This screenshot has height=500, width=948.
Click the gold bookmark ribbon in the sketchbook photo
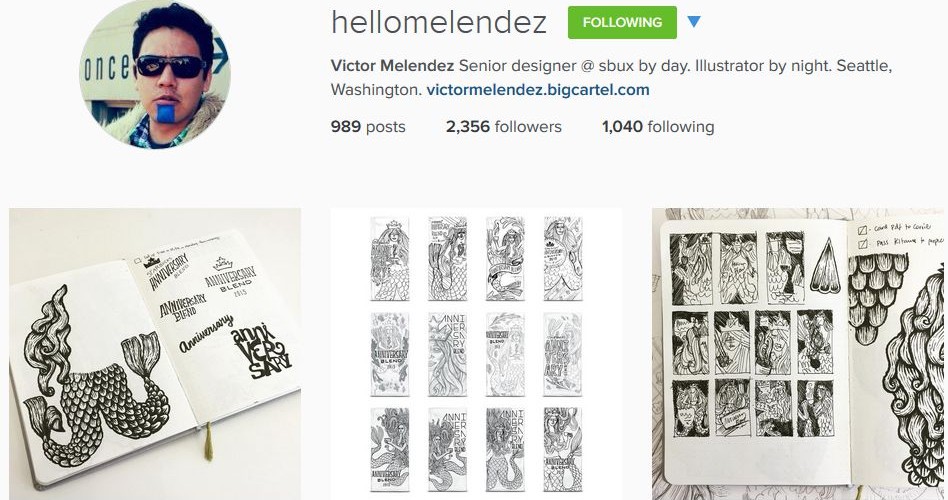point(209,441)
